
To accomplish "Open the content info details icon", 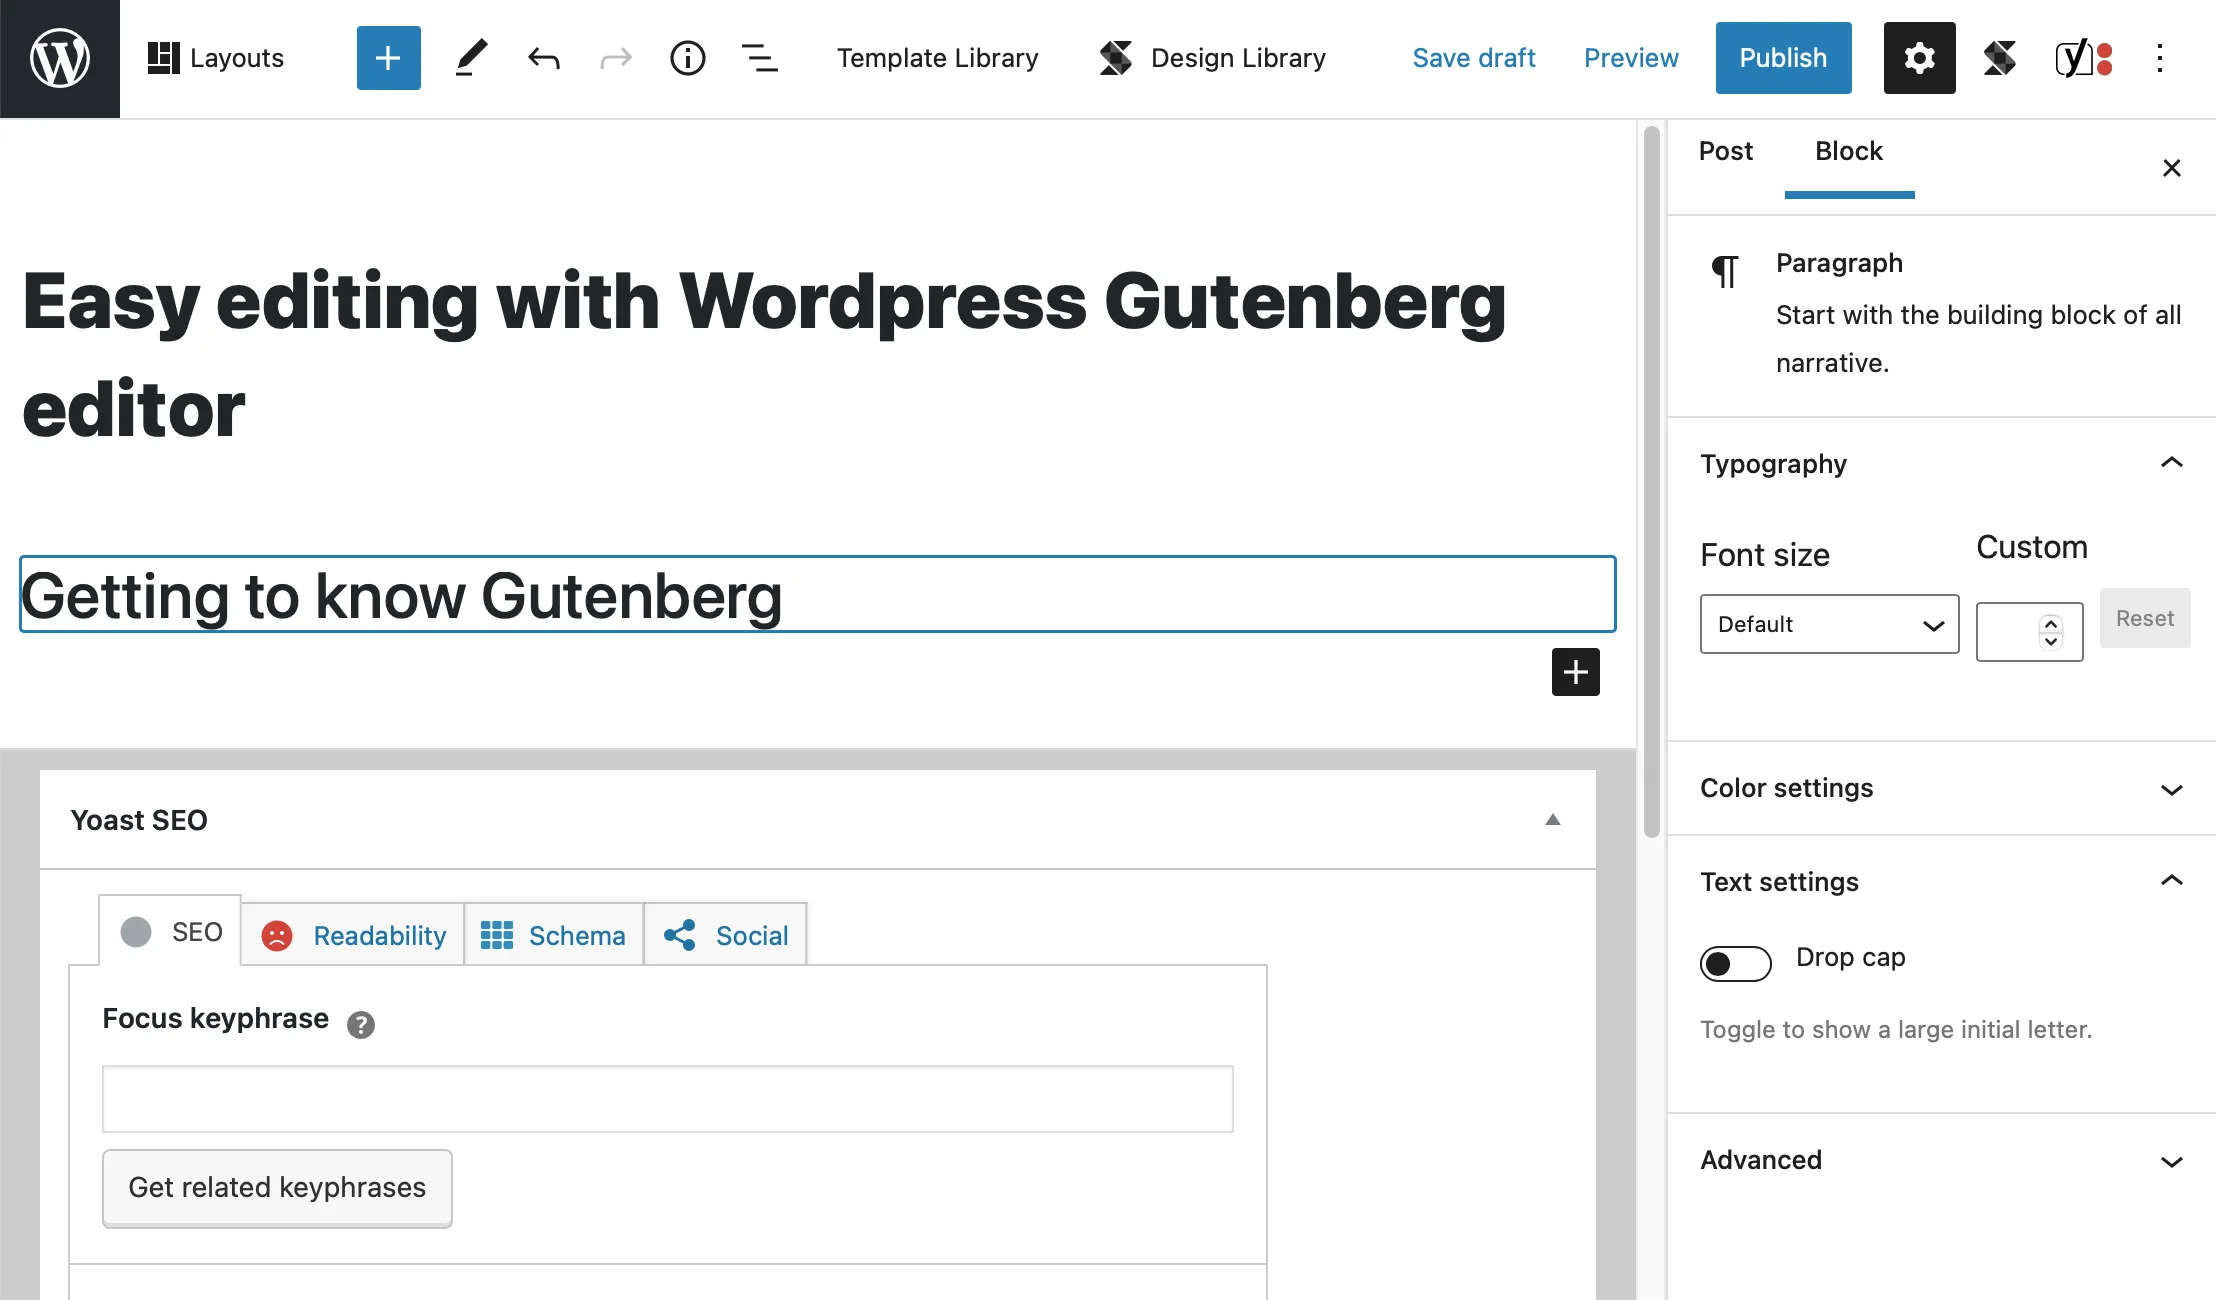I will coord(687,58).
